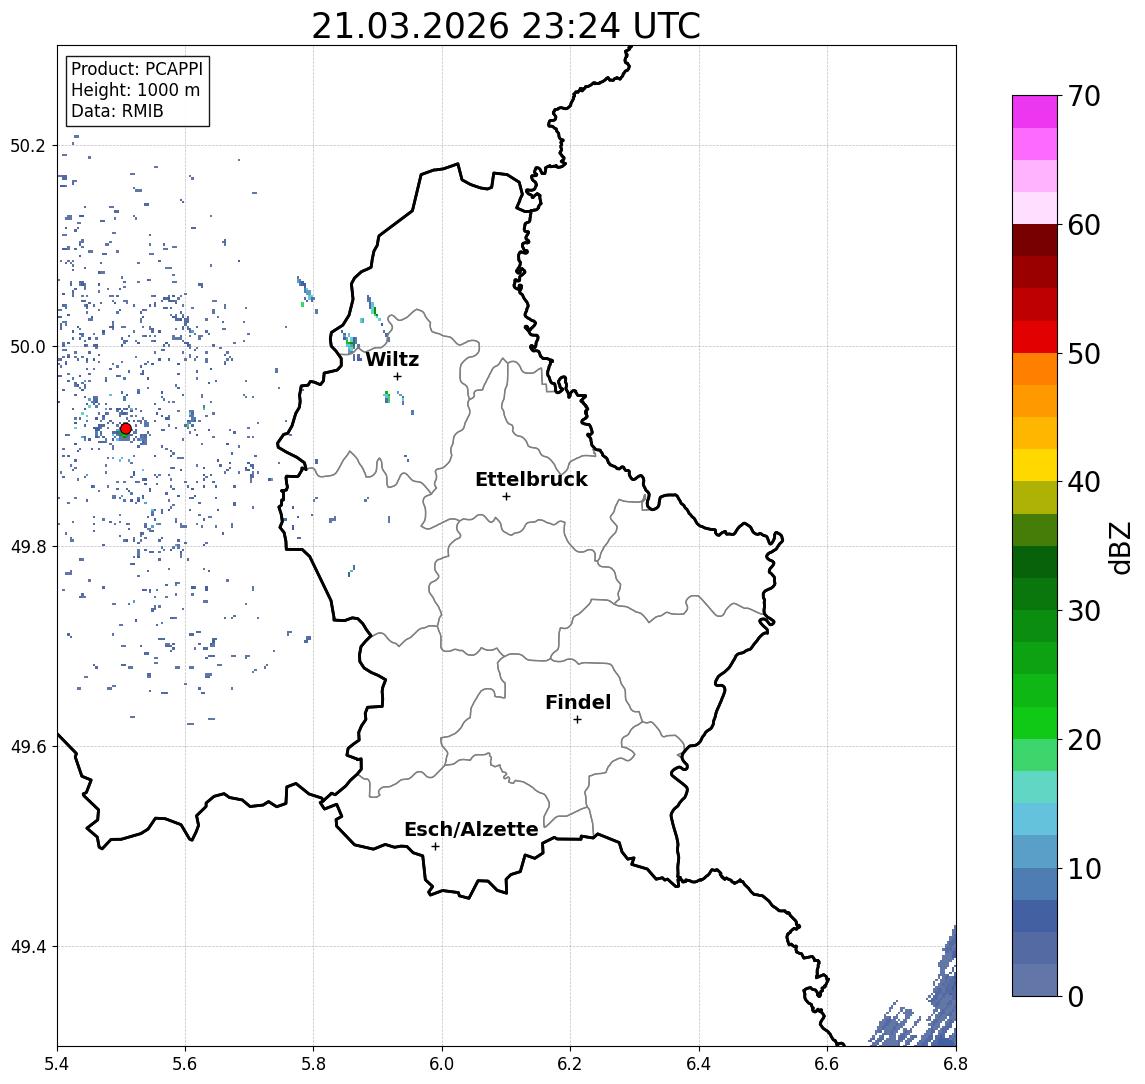
Task: Click the 6.8 longitude axis label
Action: click(956, 1064)
